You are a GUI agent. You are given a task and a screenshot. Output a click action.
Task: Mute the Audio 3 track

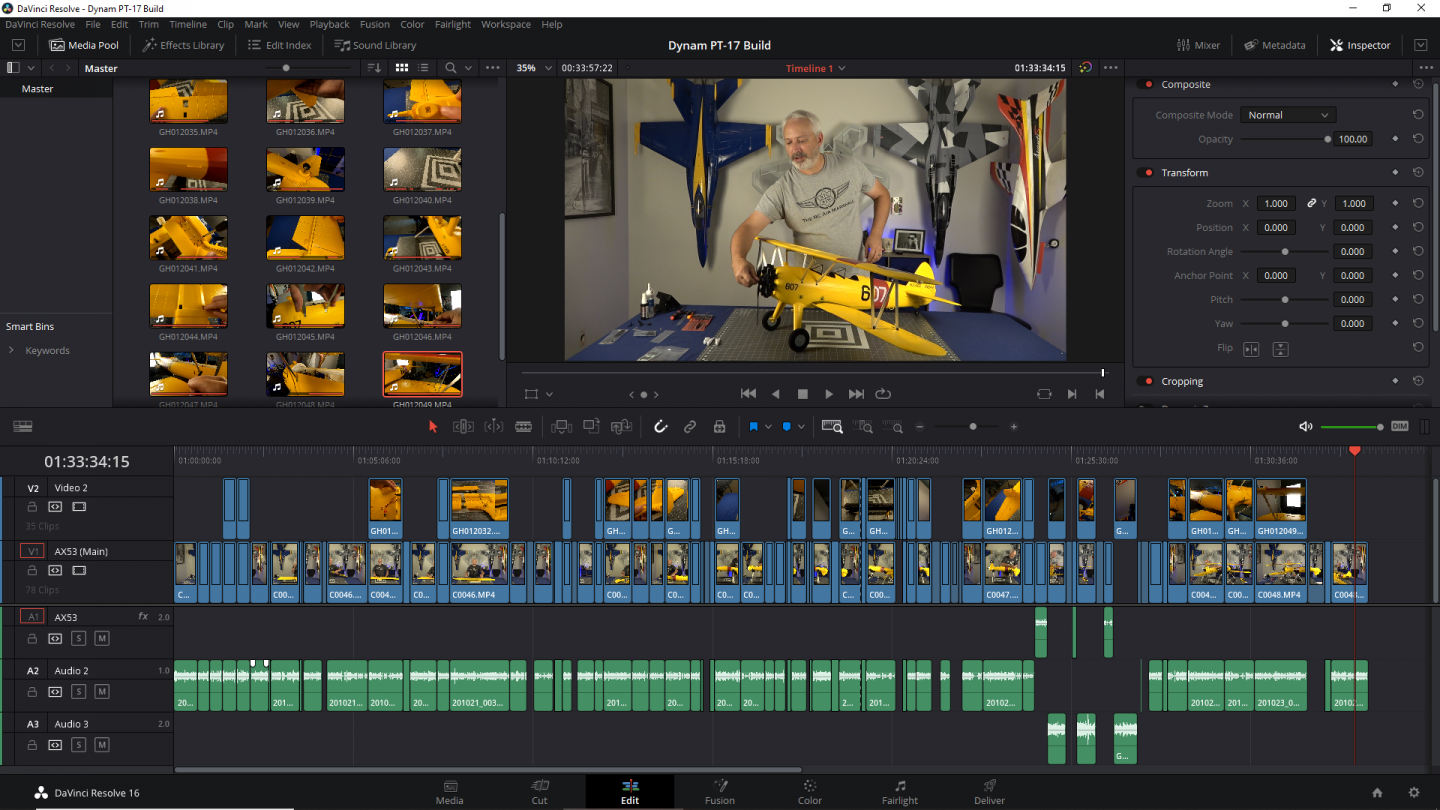point(102,745)
